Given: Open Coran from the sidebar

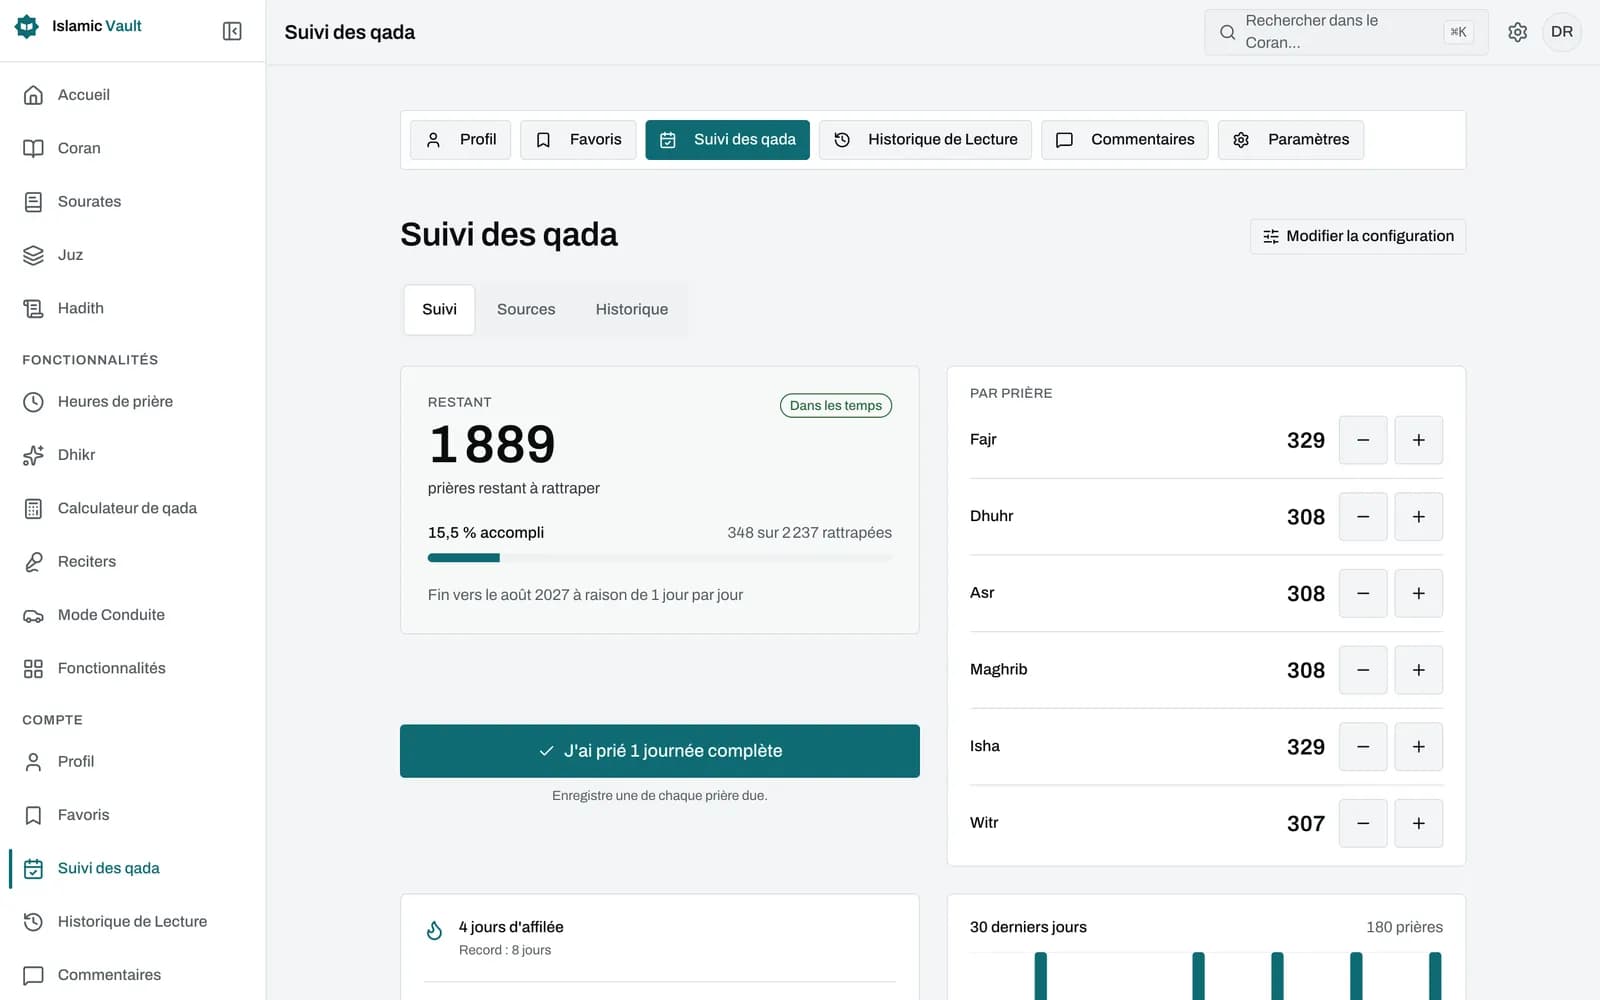Looking at the screenshot, I should pyautogui.click(x=133, y=148).
